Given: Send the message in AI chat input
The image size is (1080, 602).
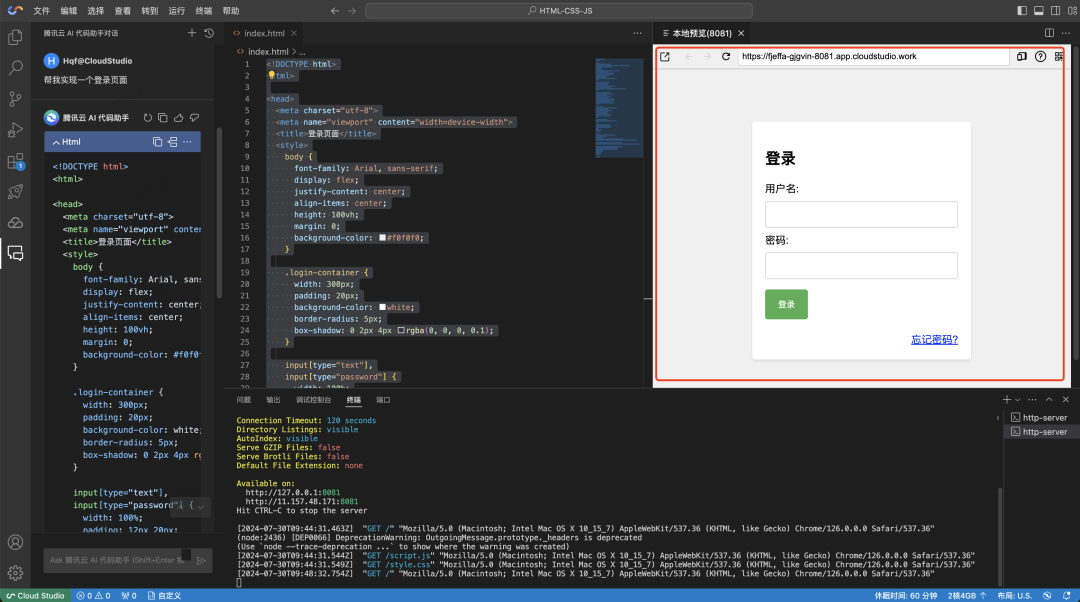Looking at the screenshot, I should click(201, 561).
